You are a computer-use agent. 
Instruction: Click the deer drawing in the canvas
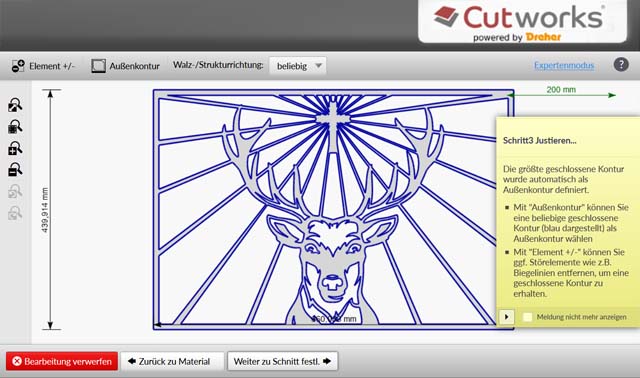333,209
